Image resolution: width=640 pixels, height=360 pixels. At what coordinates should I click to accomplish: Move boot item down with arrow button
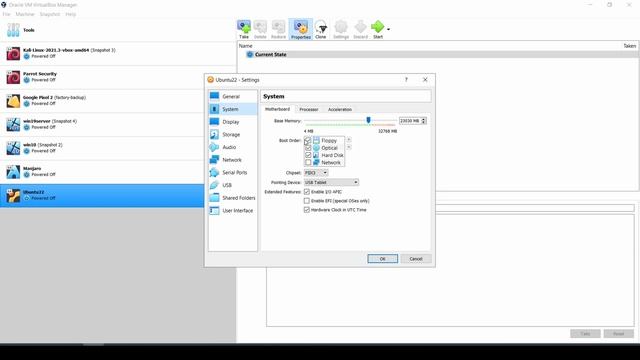349,147
